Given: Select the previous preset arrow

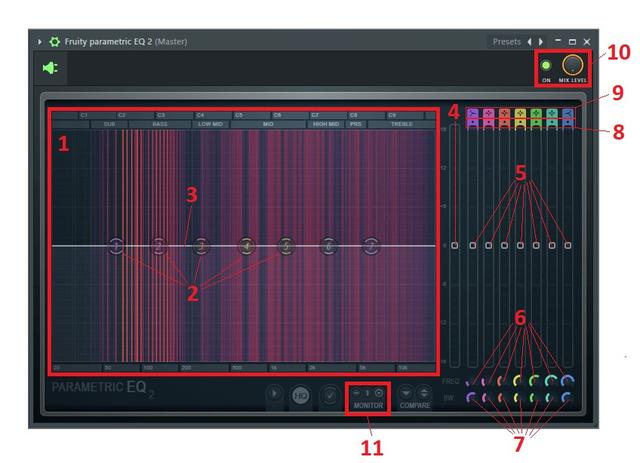Looking at the screenshot, I should pyautogui.click(x=529, y=42).
